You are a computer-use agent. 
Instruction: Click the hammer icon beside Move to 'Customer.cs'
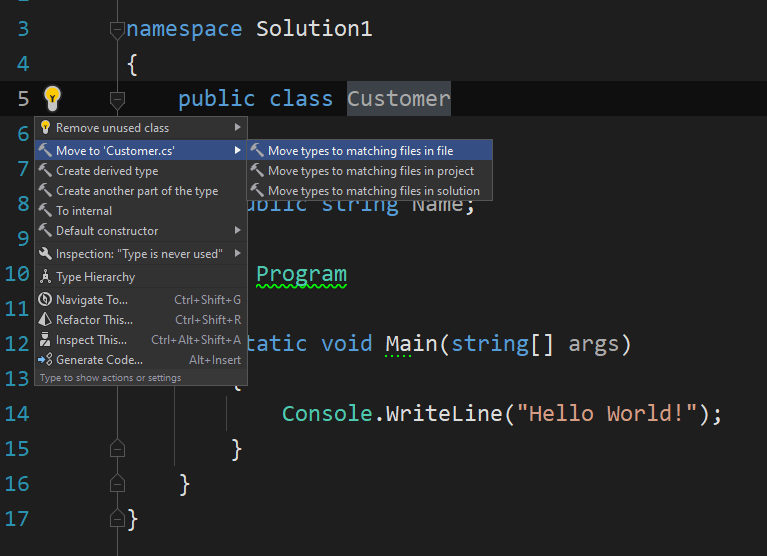45,150
